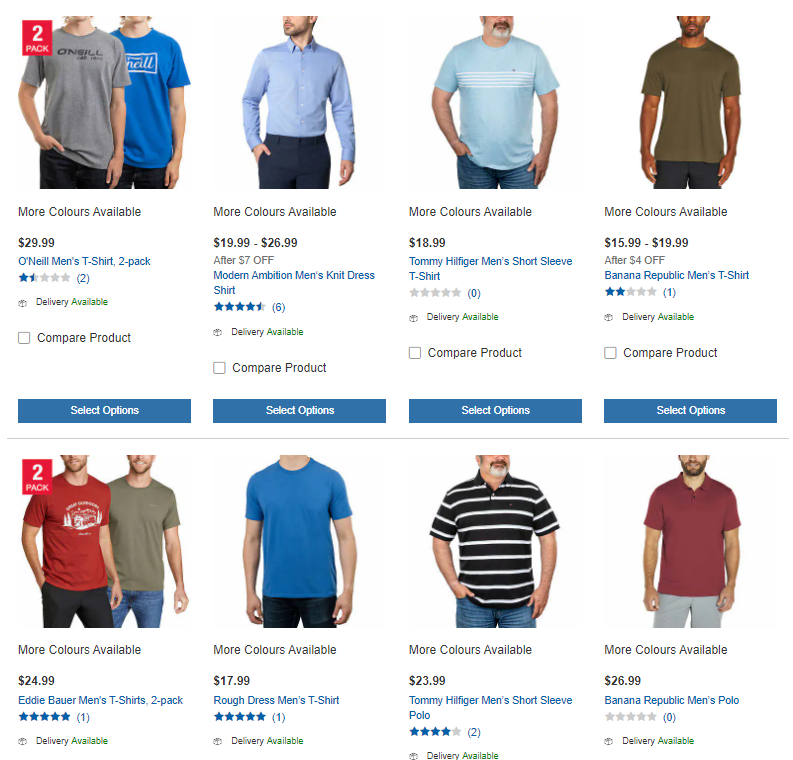This screenshot has height=760, width=793.
Task: Open Eddie Bauer Men's T-Shirts, 2-pack link
Action: (x=101, y=700)
